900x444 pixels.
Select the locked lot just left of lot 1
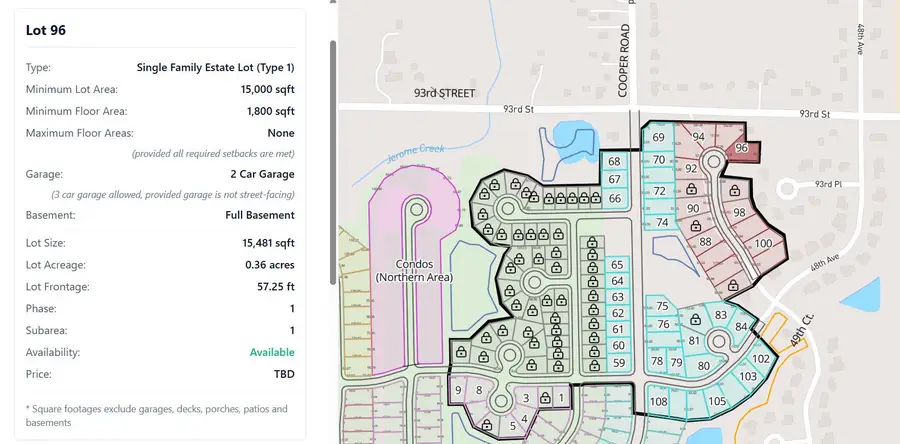coord(544,397)
